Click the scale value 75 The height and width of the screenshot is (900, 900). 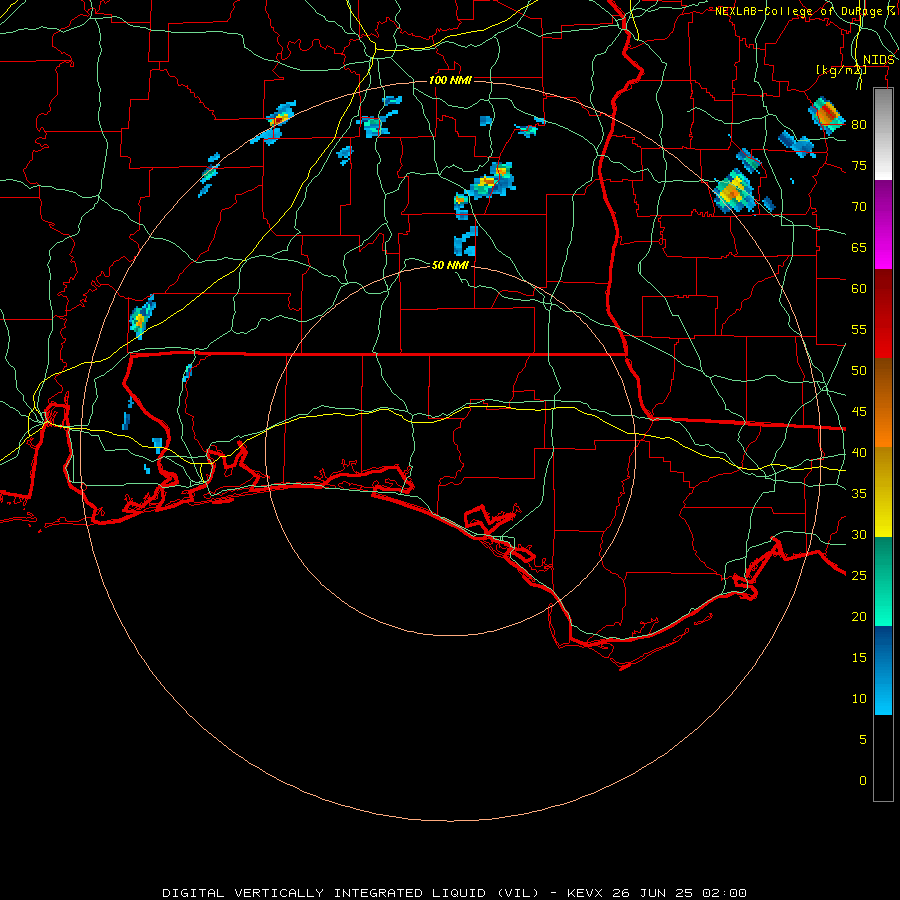[859, 165]
